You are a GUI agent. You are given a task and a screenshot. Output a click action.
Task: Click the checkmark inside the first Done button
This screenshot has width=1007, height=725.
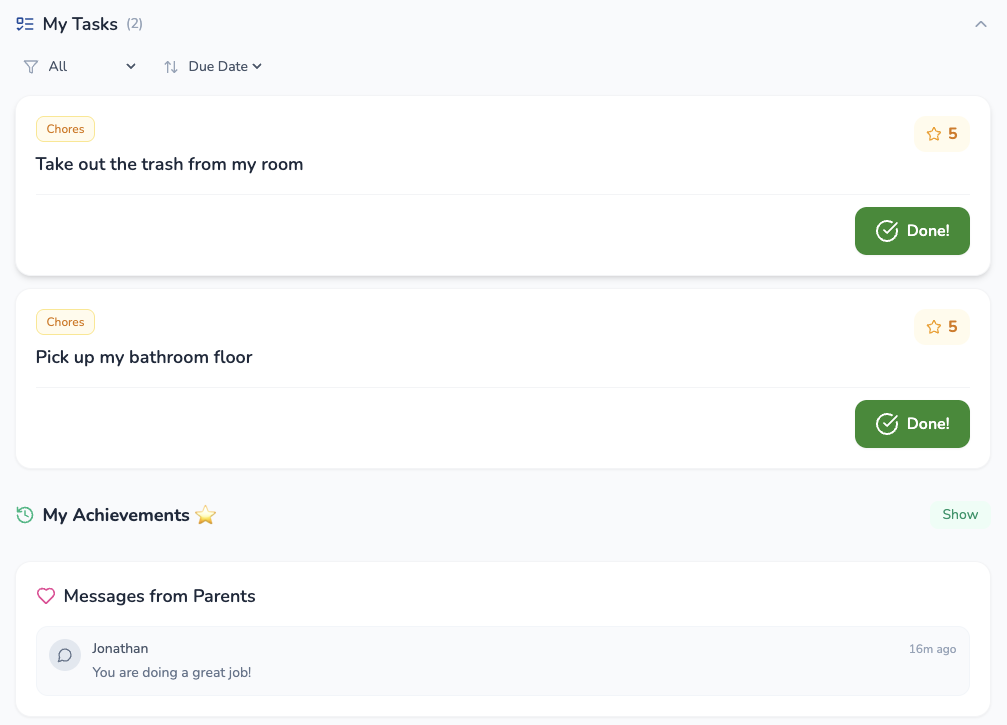[886, 230]
